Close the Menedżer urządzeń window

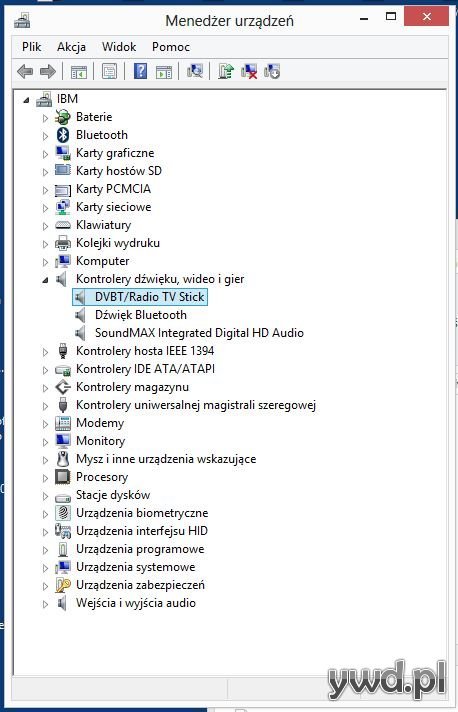click(x=426, y=17)
